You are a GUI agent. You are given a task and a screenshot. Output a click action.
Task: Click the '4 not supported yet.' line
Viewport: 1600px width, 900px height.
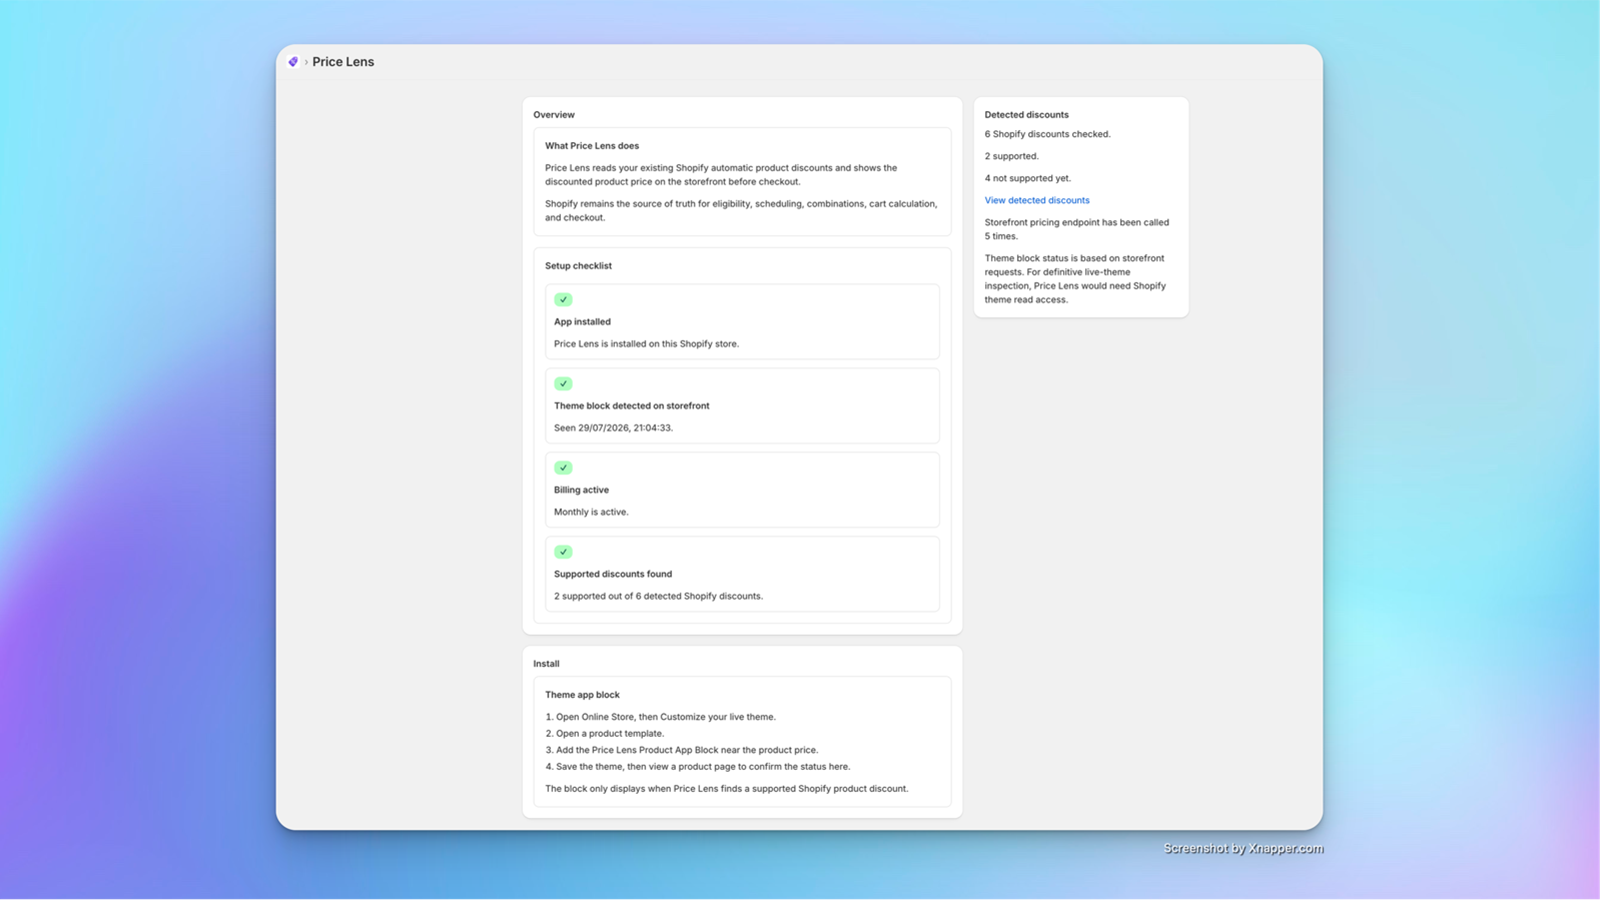(1027, 178)
